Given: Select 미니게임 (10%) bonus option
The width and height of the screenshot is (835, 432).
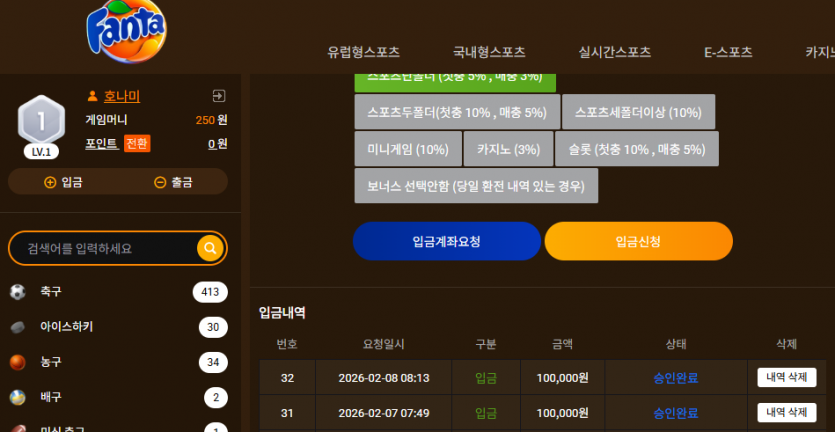Looking at the screenshot, I should (x=408, y=149).
